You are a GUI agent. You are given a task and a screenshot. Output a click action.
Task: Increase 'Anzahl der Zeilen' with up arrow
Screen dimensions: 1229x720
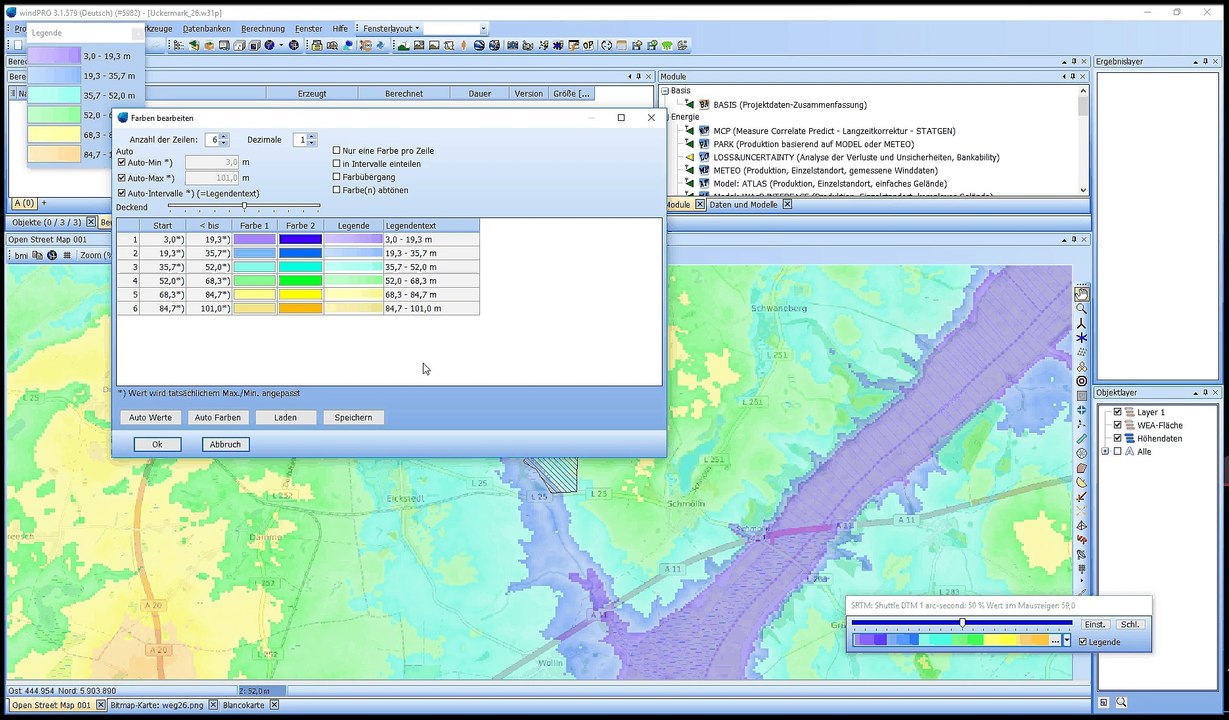pos(224,136)
